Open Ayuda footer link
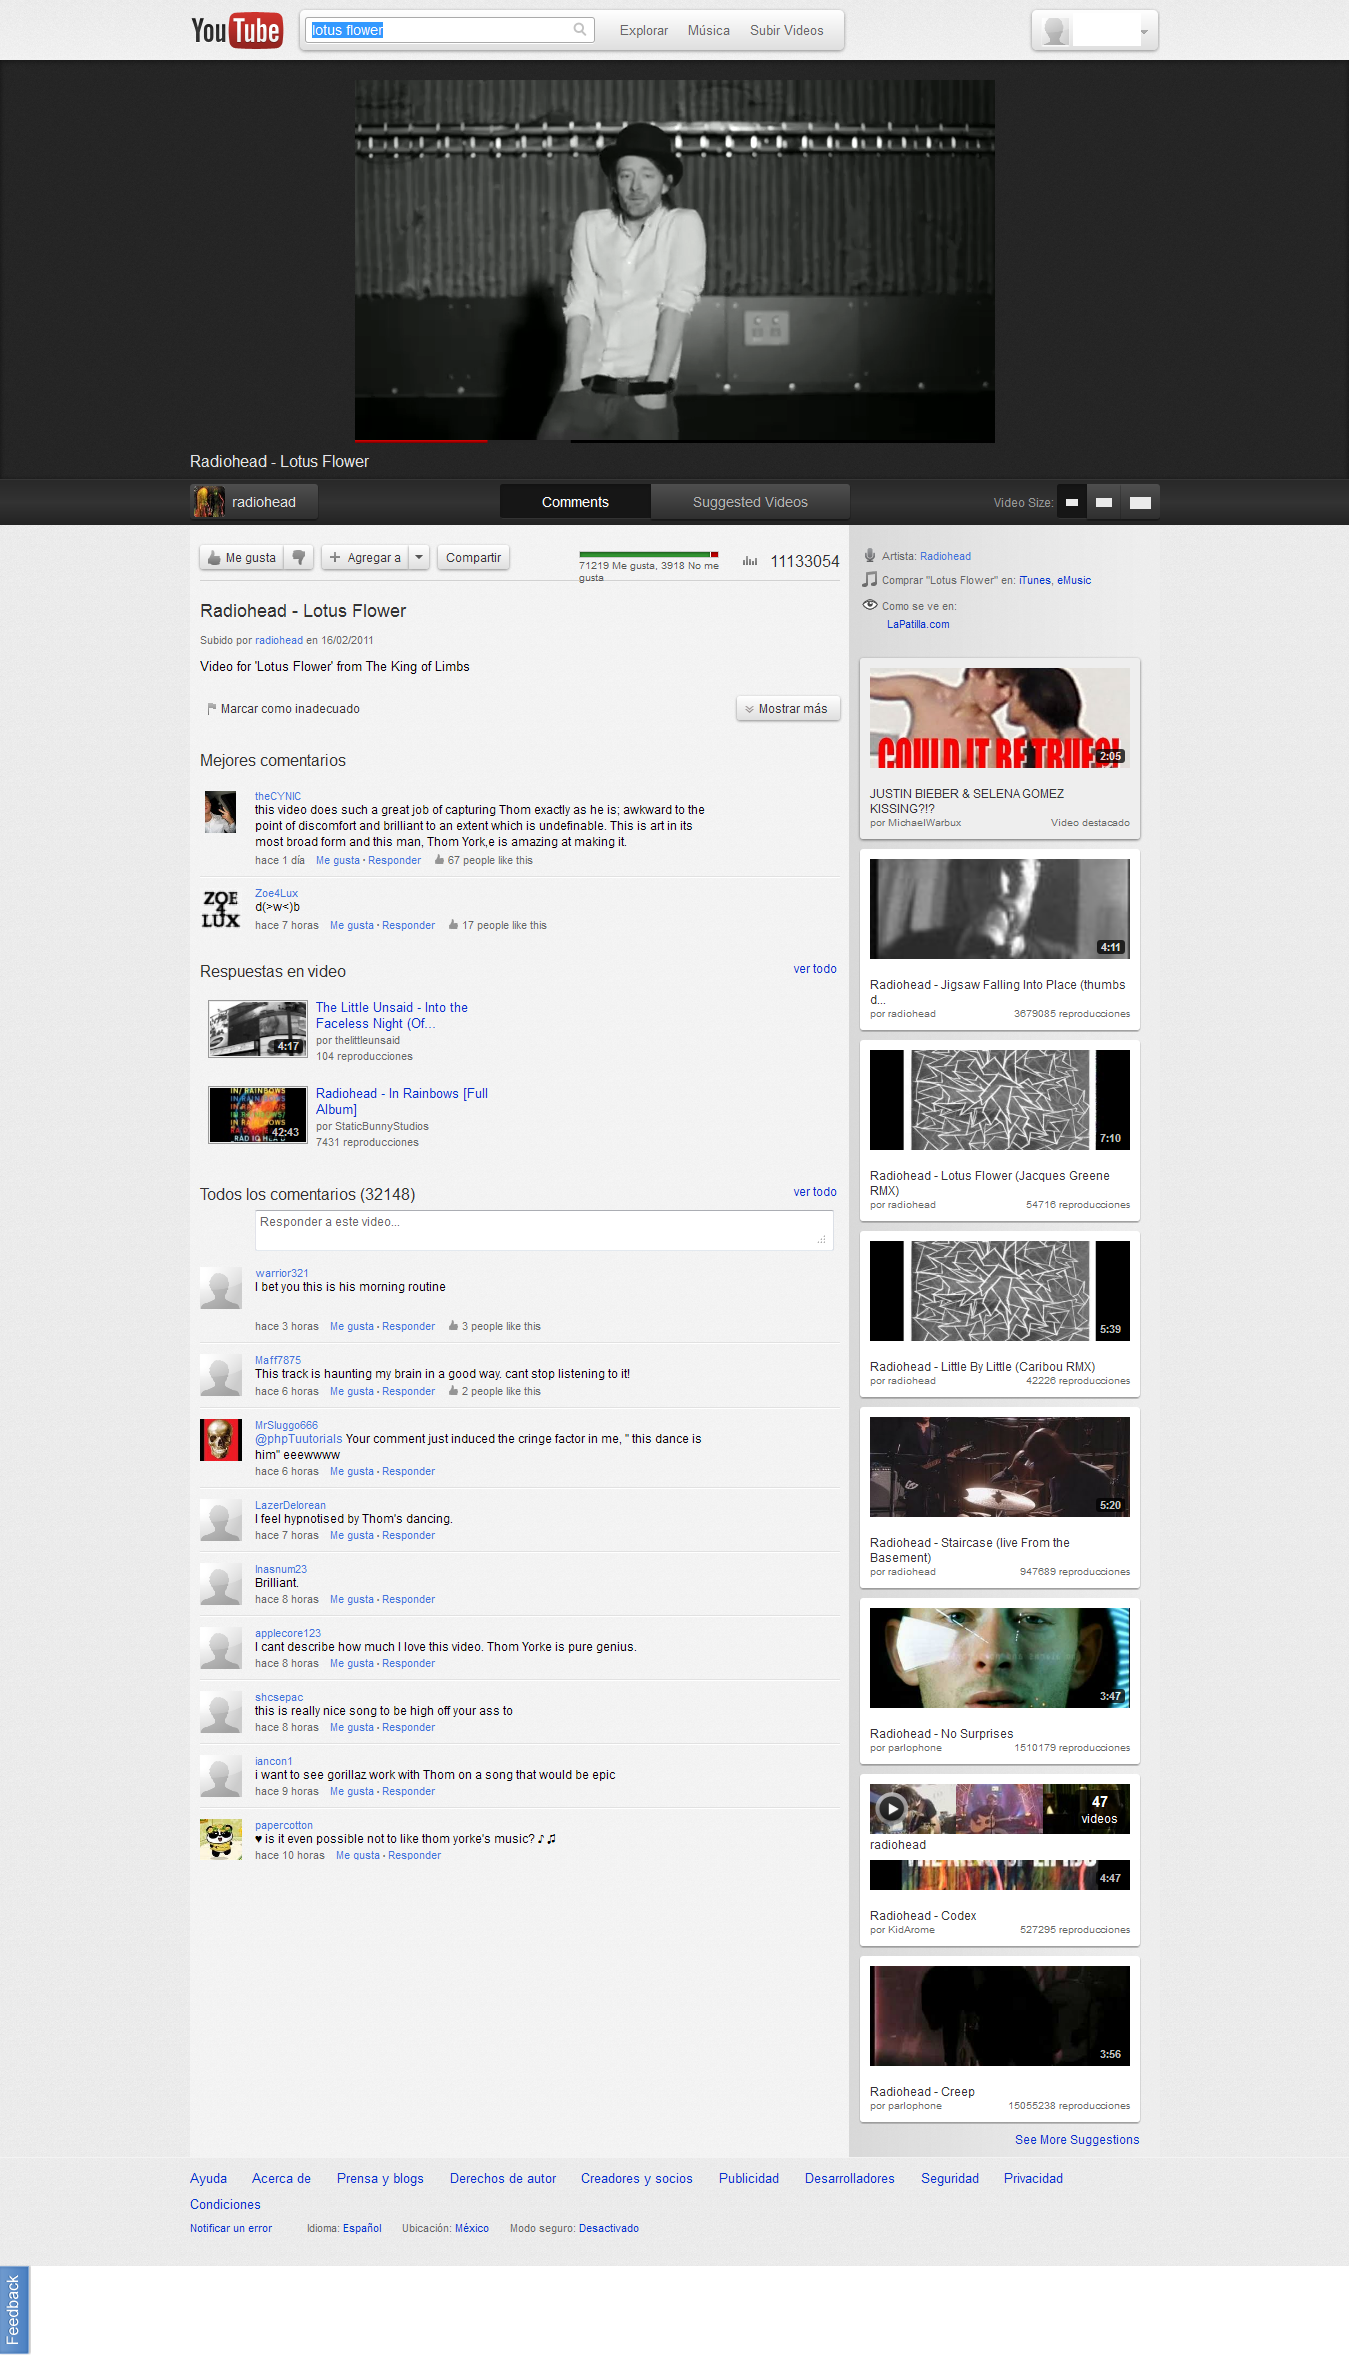 [208, 2178]
